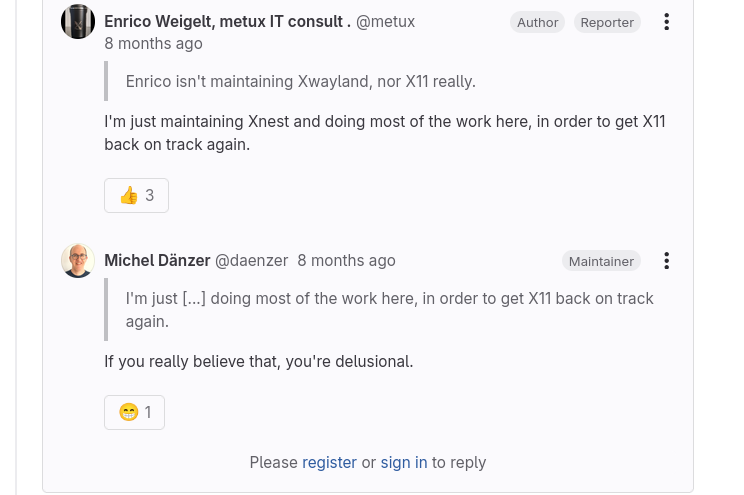
Task: Click Michel Dänzer's profile avatar
Action: point(78,261)
